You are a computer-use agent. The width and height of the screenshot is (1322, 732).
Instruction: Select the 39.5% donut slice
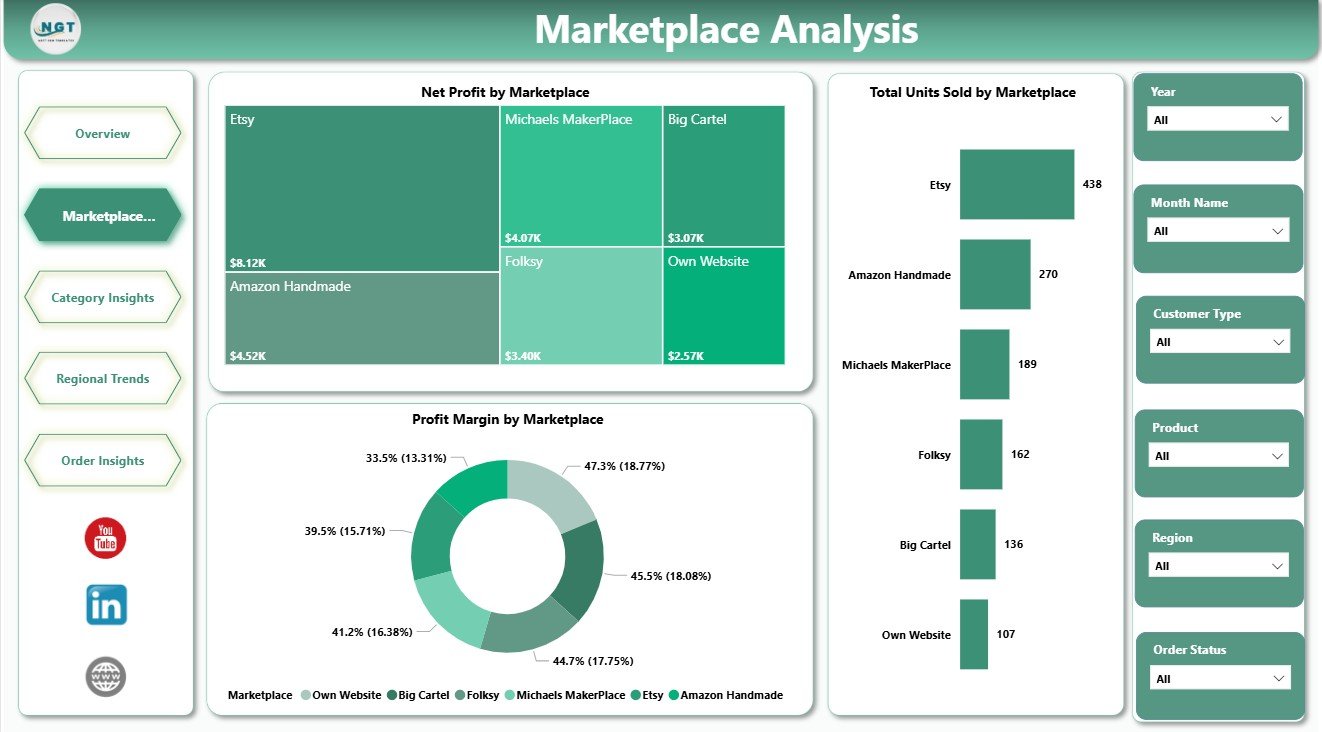pos(430,536)
